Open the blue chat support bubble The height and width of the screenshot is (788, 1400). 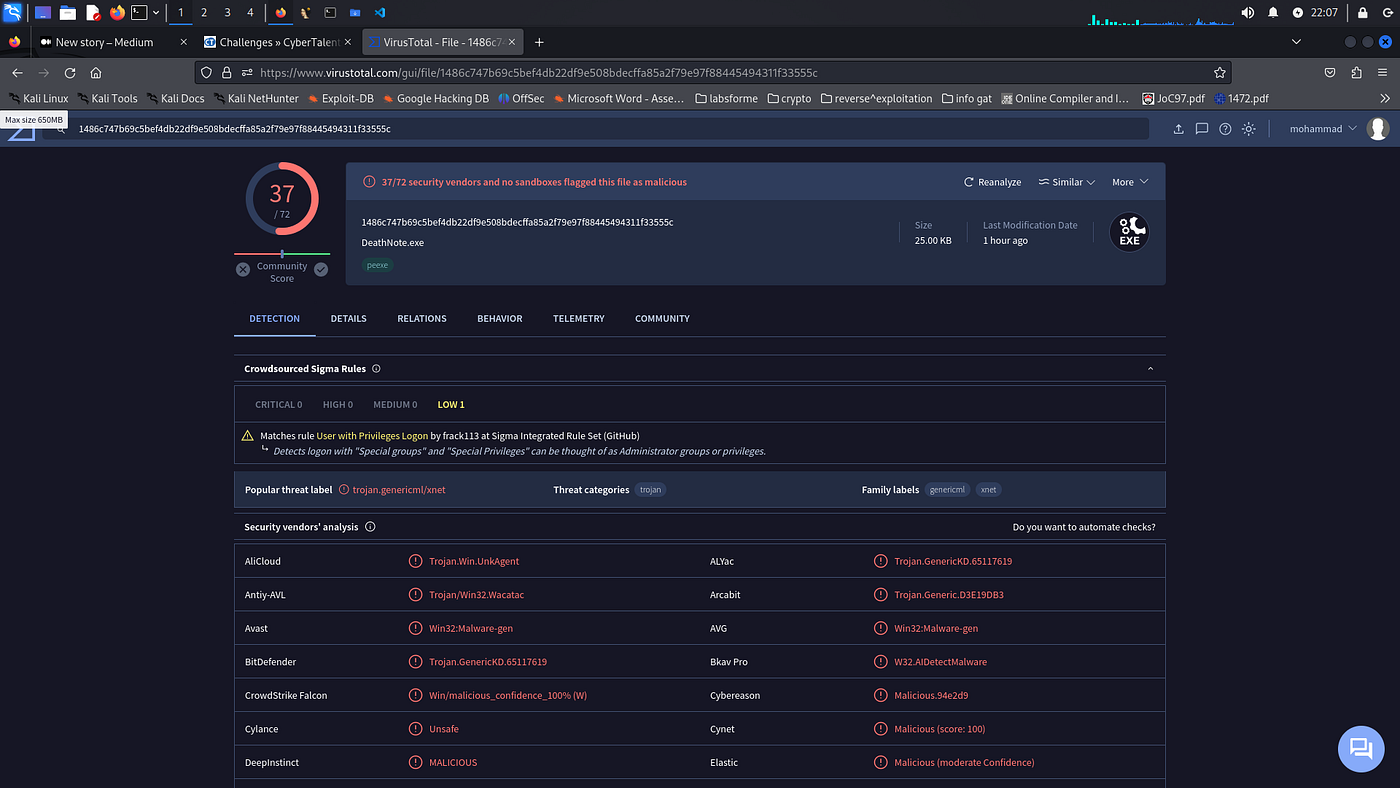[x=1360, y=748]
